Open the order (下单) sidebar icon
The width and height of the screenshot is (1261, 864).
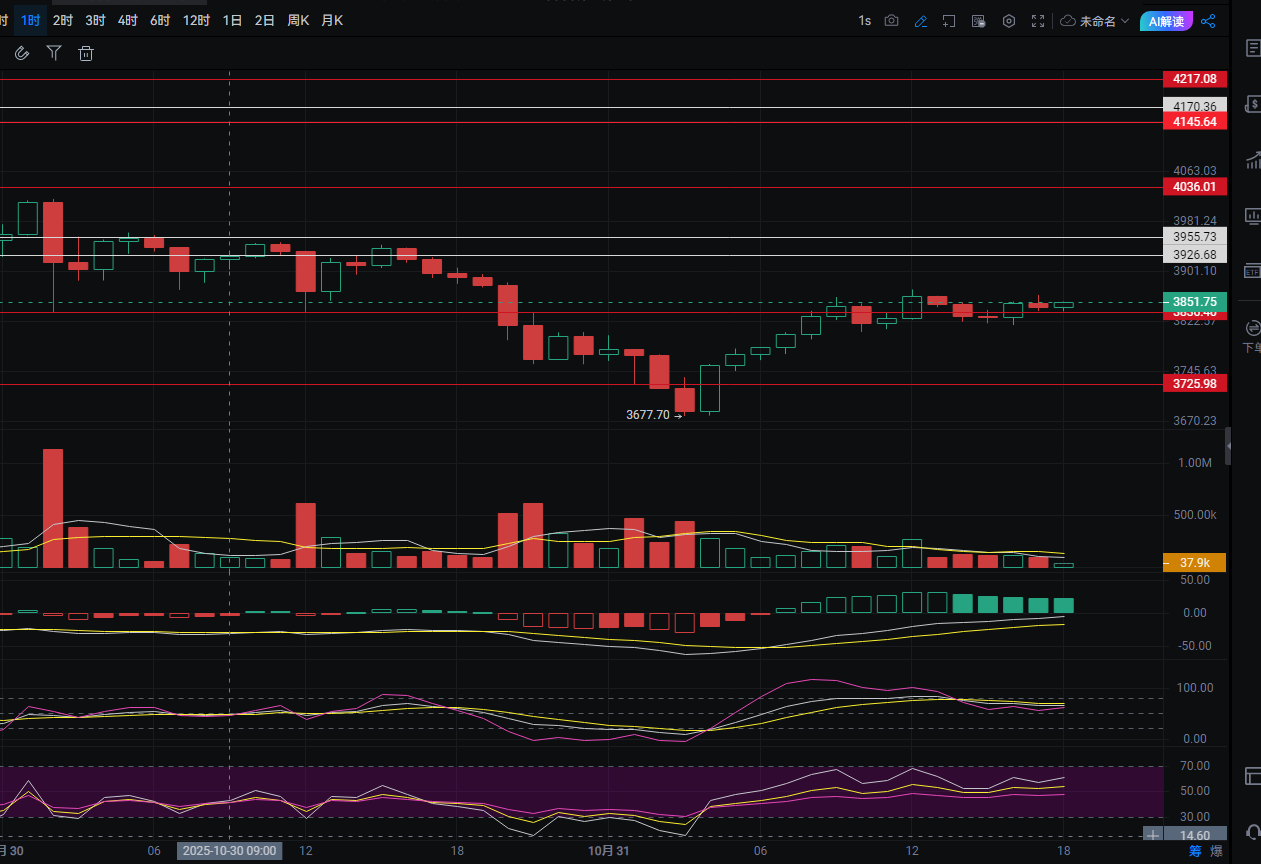[x=1251, y=328]
